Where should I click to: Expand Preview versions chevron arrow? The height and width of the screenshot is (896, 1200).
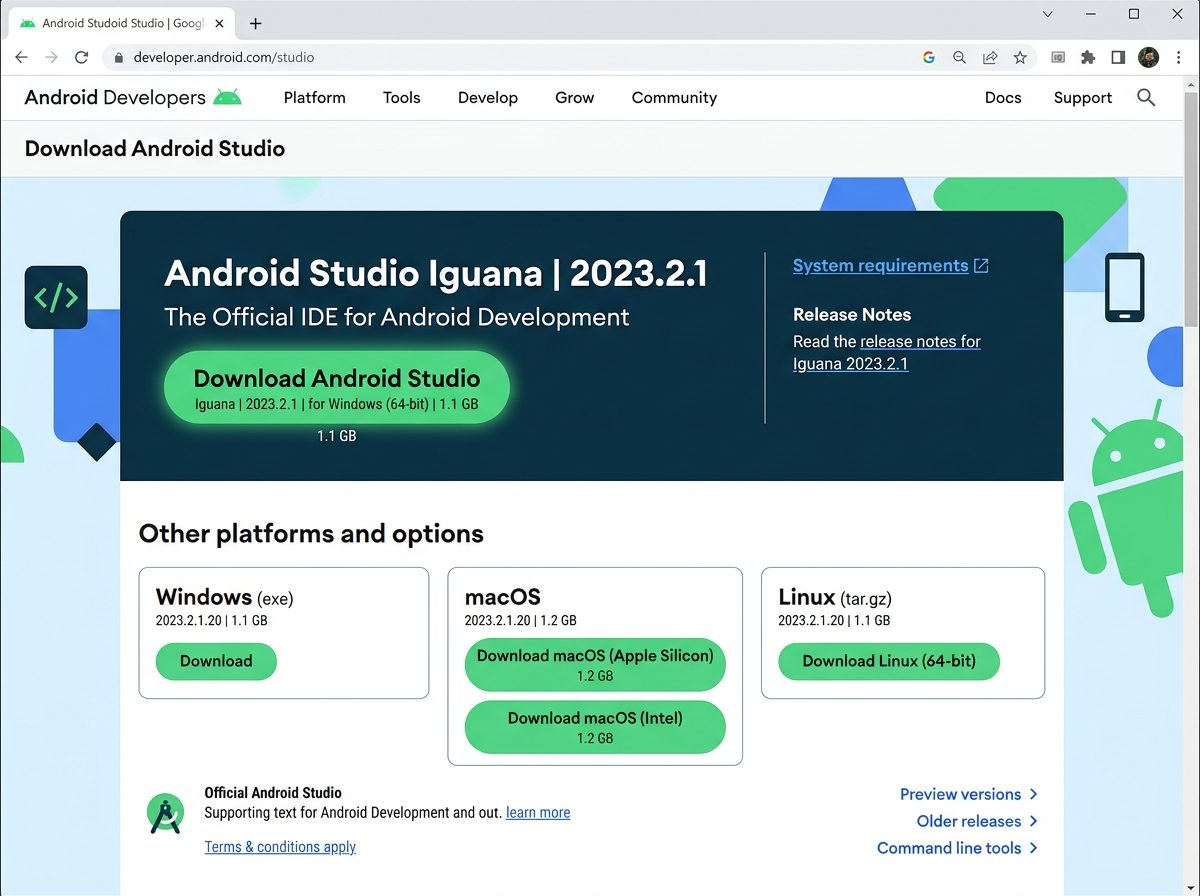pyautogui.click(x=1034, y=794)
